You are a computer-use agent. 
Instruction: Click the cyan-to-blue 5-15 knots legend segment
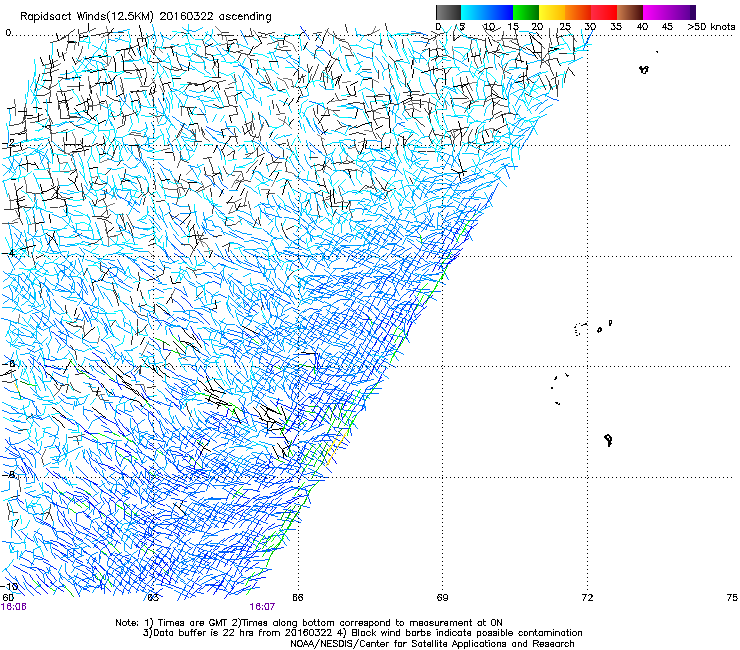(487, 12)
